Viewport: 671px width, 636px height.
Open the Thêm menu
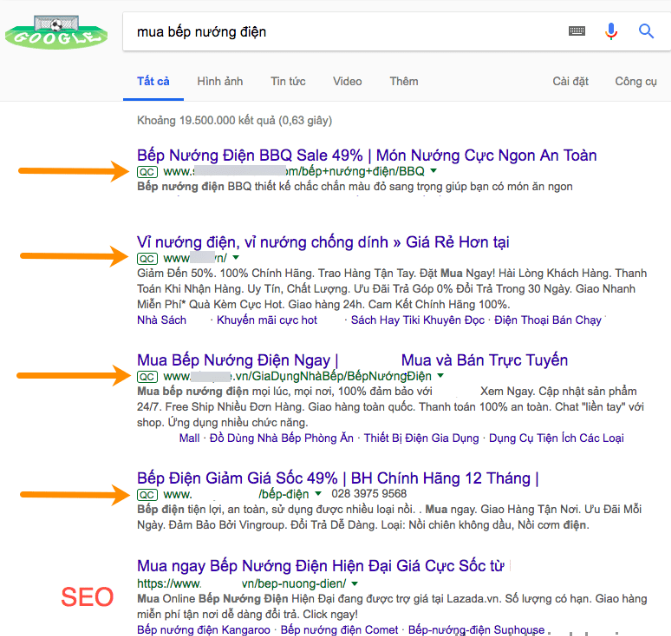coord(404,81)
